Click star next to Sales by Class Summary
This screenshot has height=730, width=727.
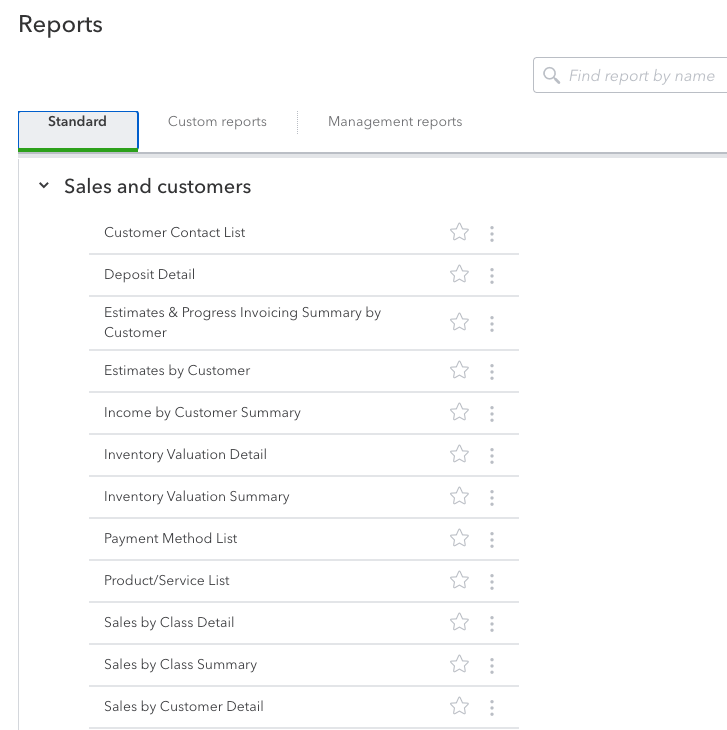click(x=459, y=664)
